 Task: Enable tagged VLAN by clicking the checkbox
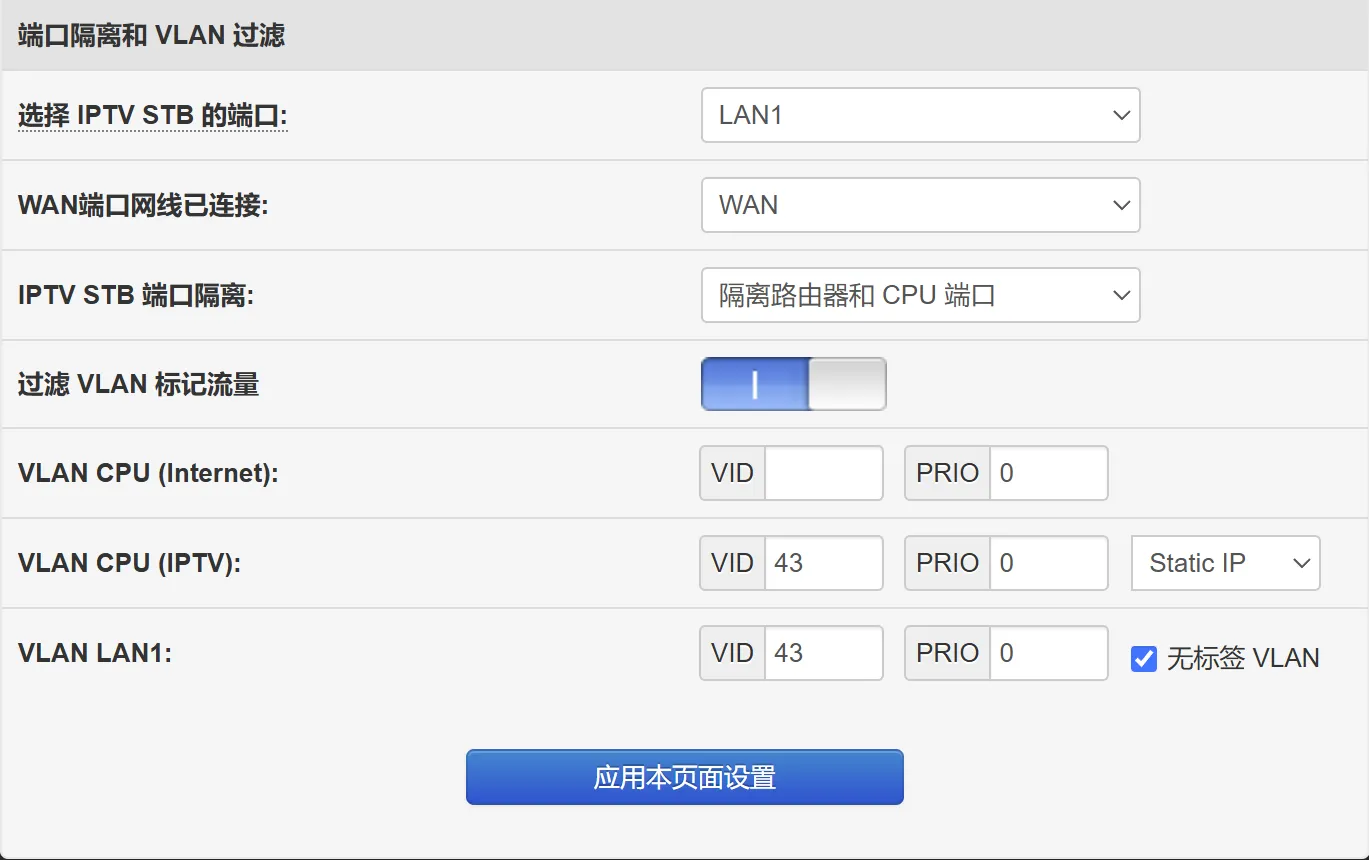click(x=1142, y=658)
